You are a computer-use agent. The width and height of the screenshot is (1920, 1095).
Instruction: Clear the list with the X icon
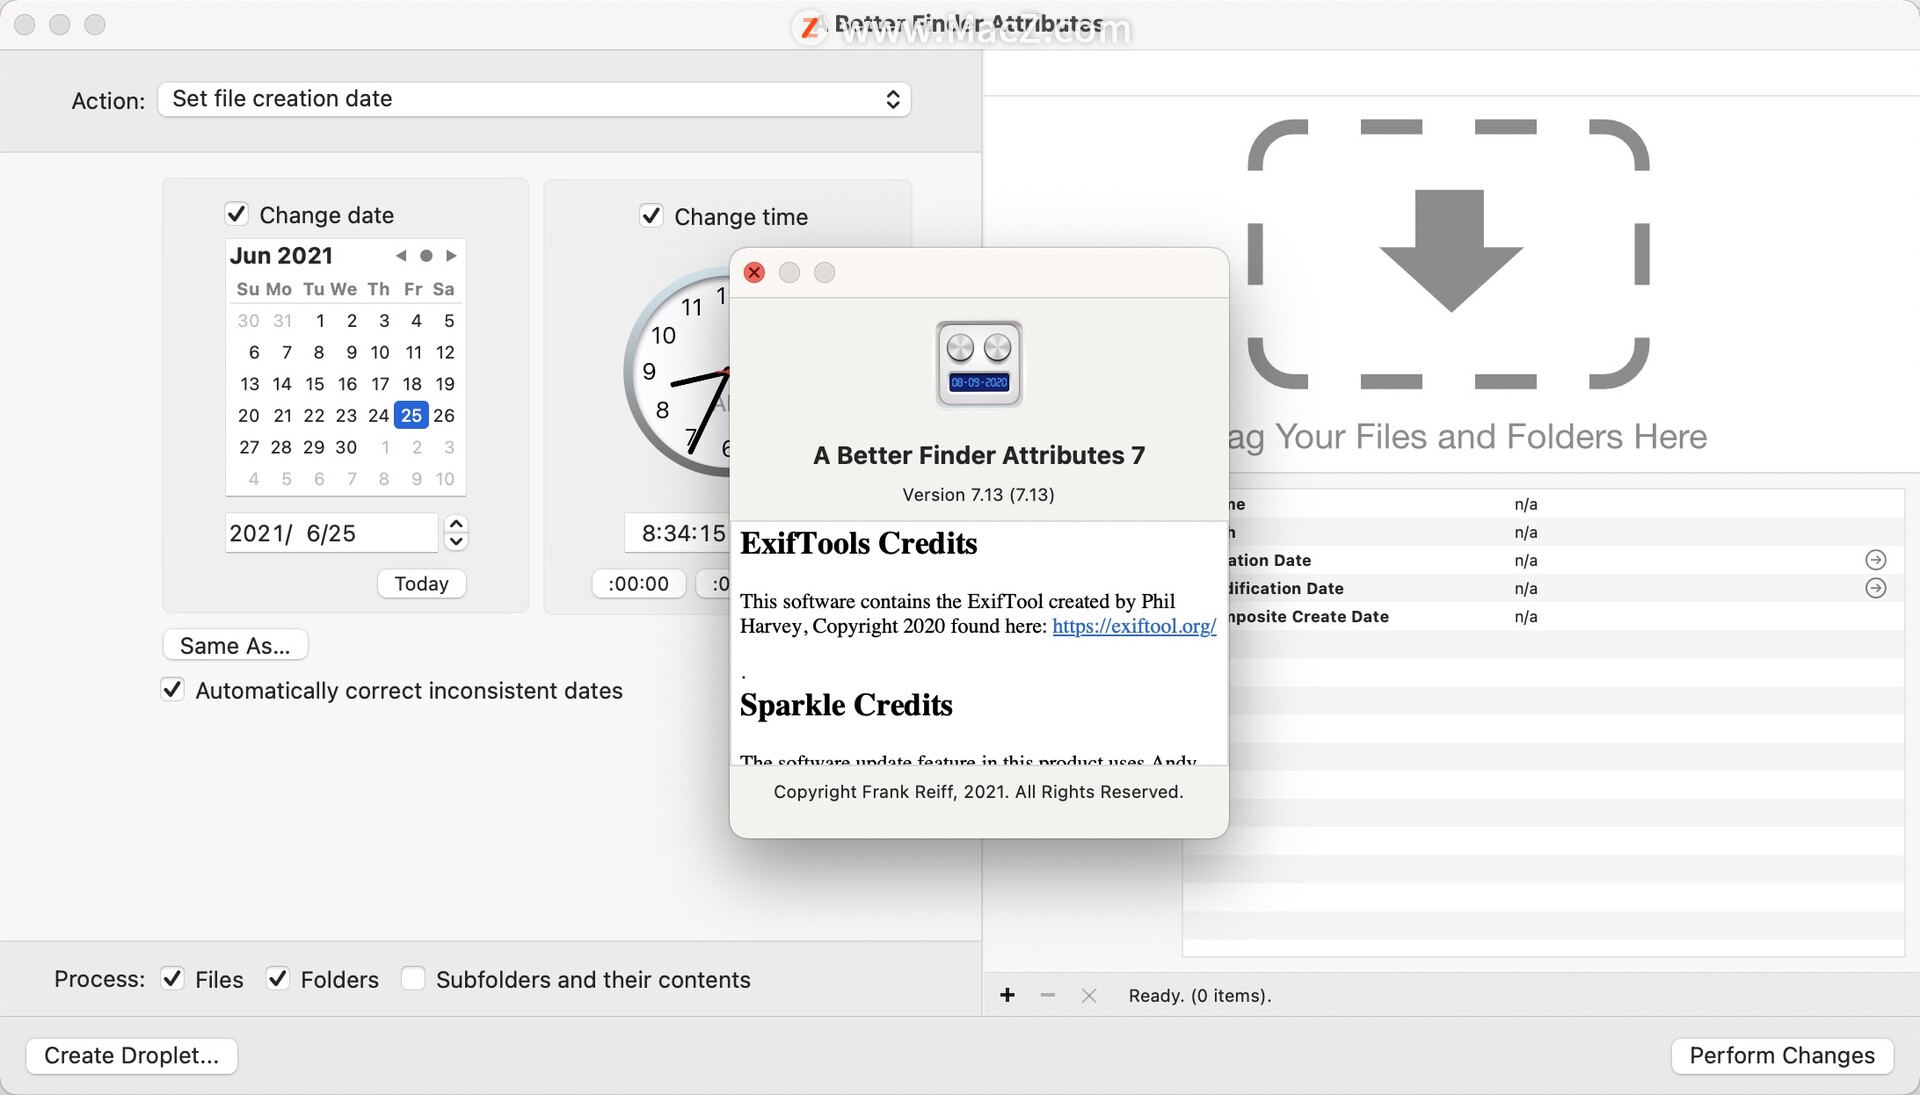pos(1089,995)
